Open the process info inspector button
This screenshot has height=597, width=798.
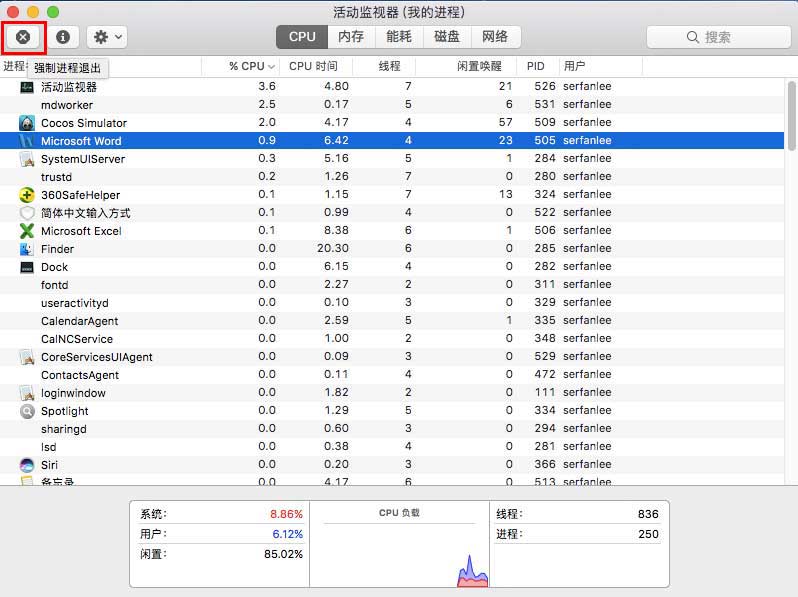pos(63,37)
